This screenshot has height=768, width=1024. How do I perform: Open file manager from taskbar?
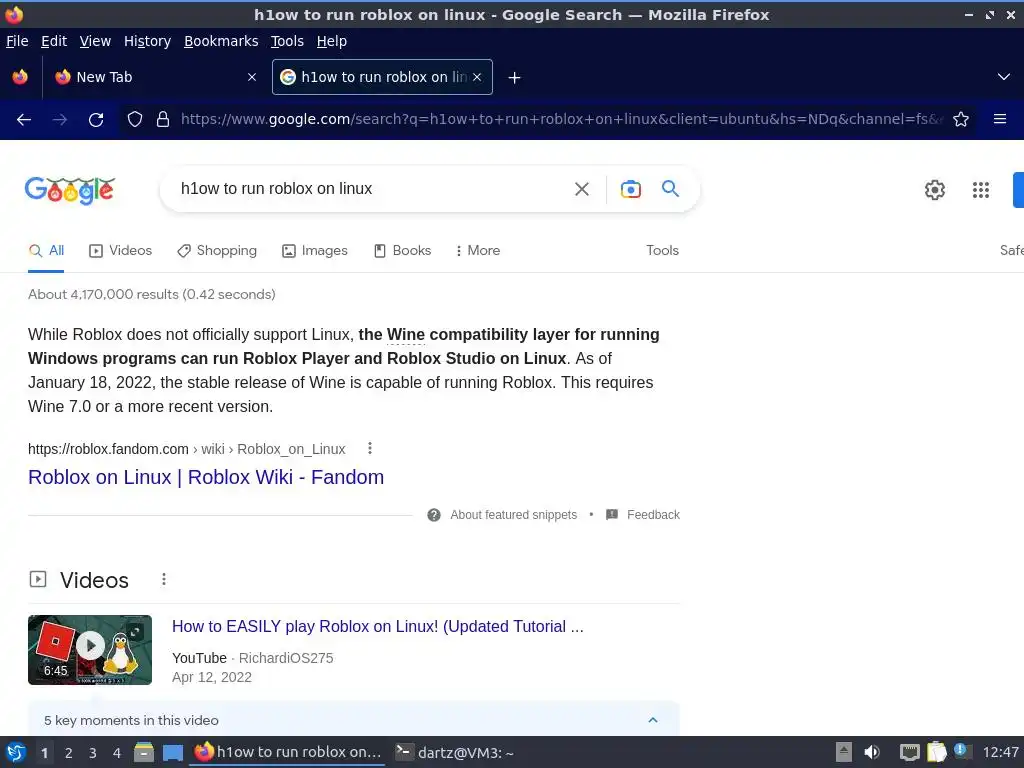[144, 753]
